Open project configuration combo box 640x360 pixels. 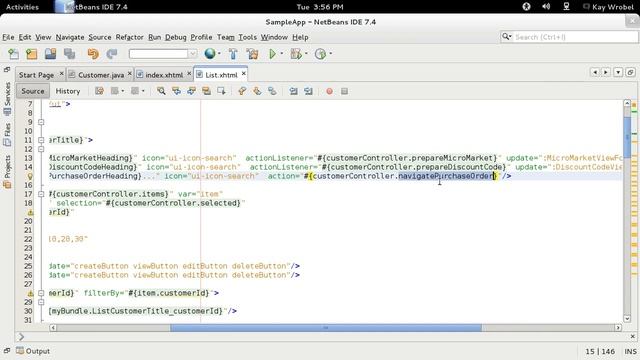pyautogui.click(x=163, y=53)
